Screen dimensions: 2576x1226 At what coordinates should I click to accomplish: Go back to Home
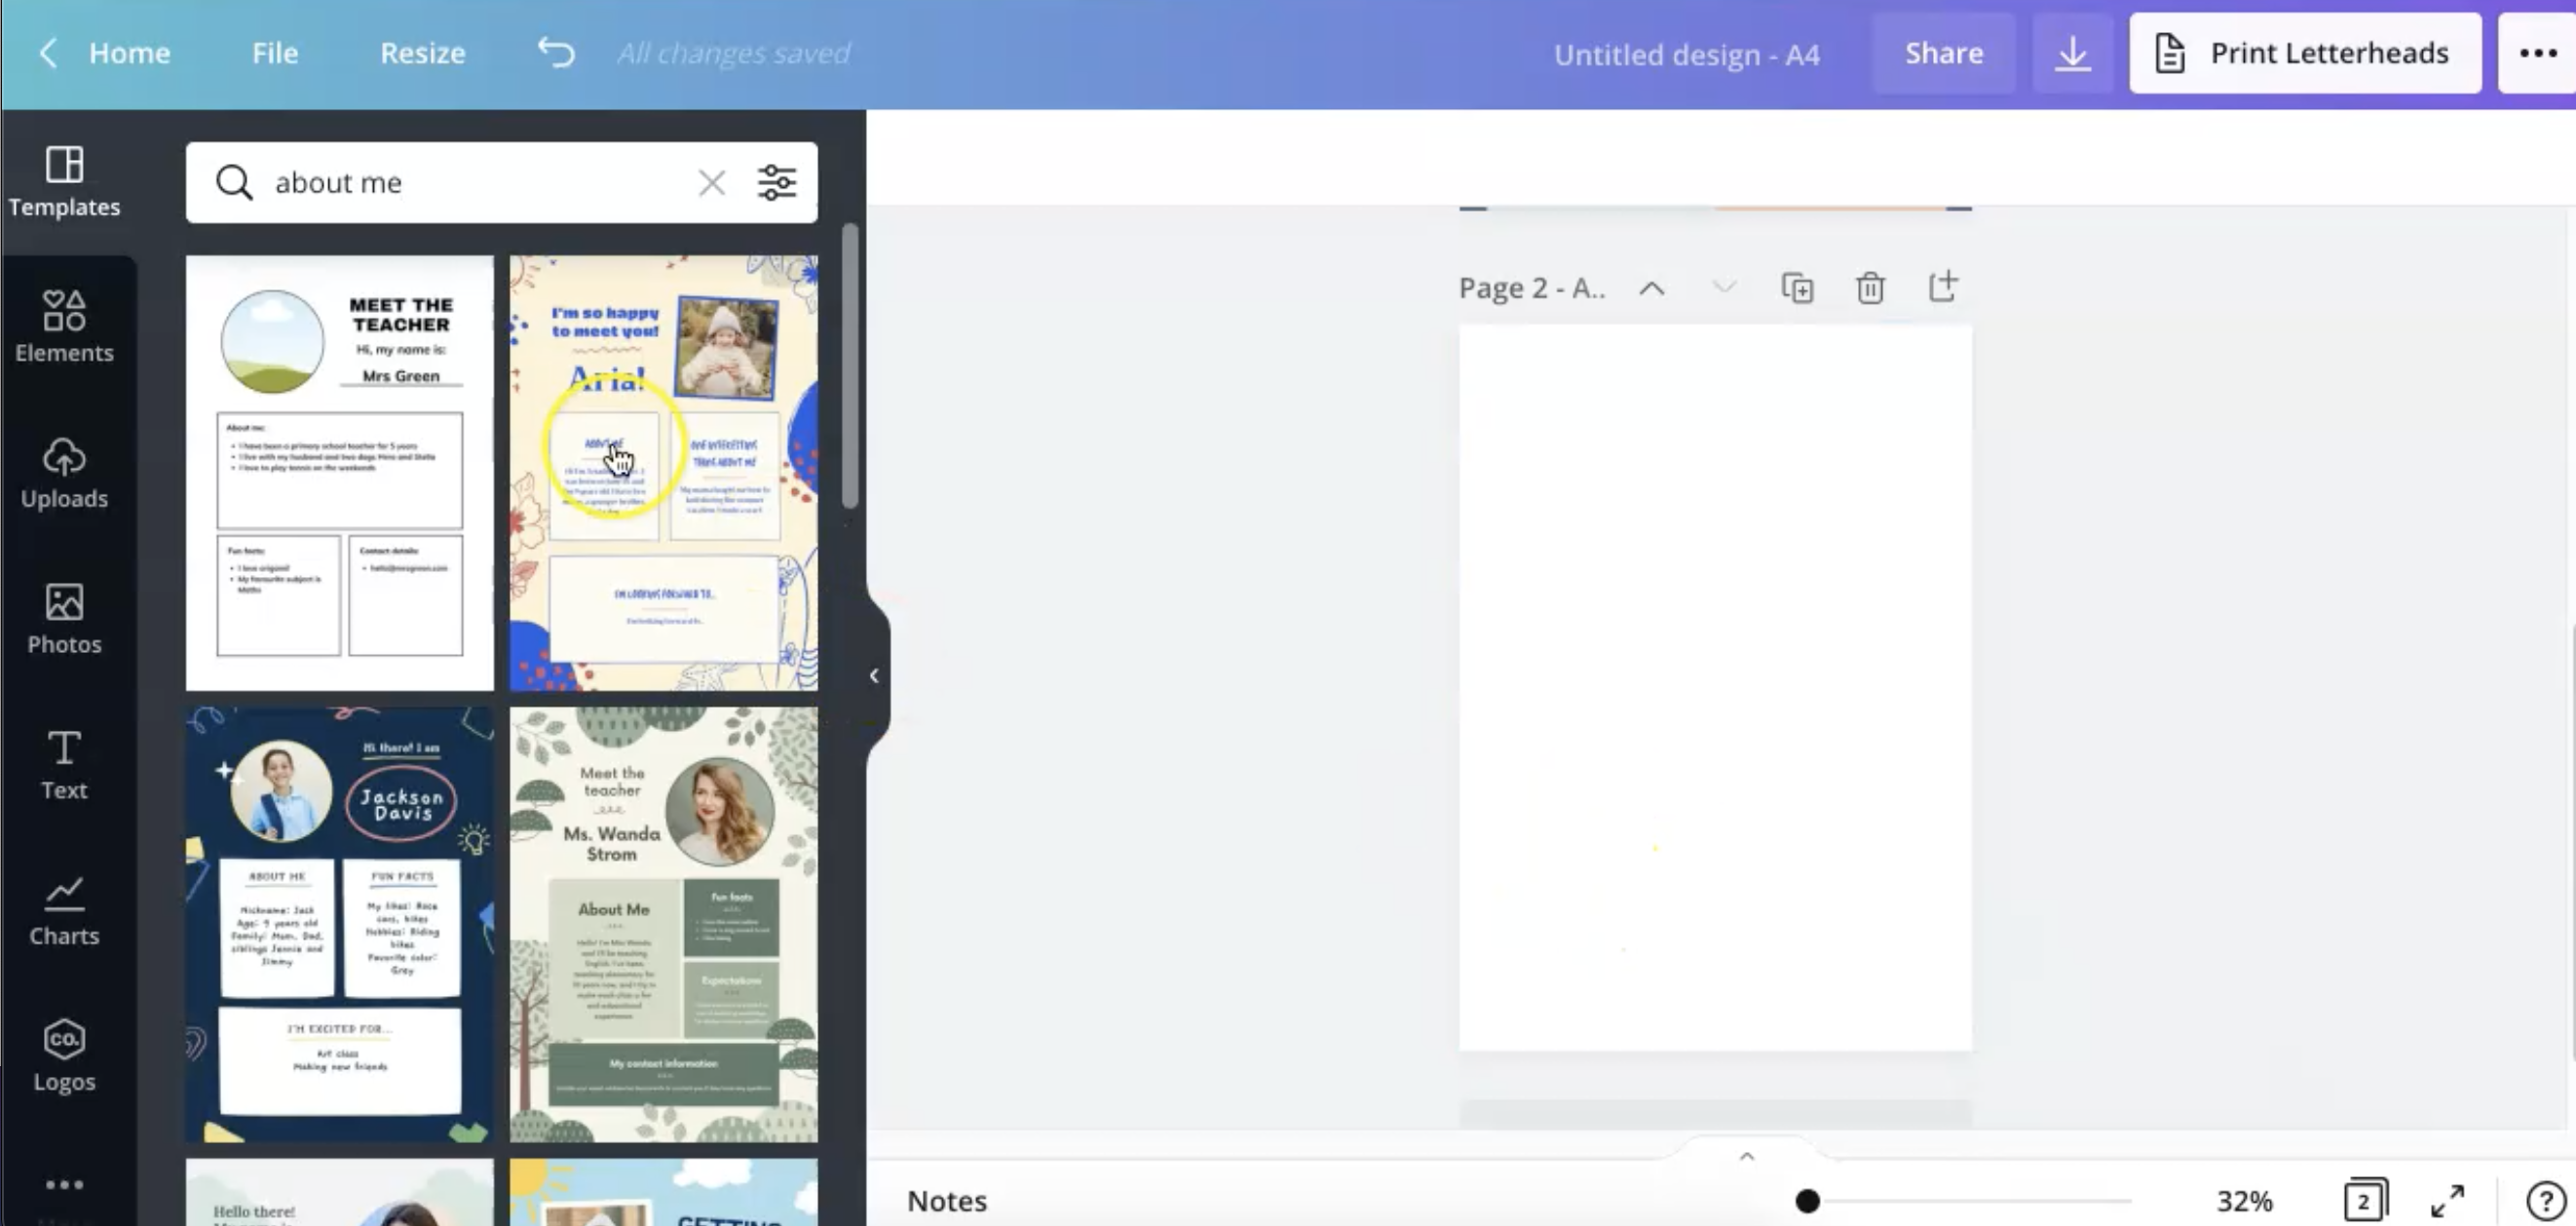(104, 53)
